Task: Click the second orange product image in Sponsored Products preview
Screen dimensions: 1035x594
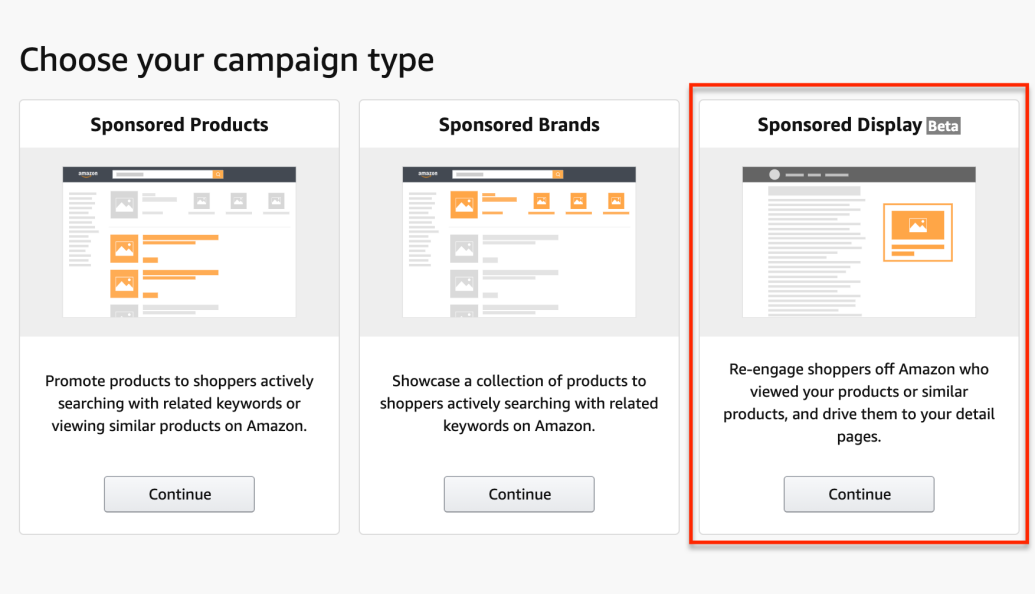Action: coord(124,284)
